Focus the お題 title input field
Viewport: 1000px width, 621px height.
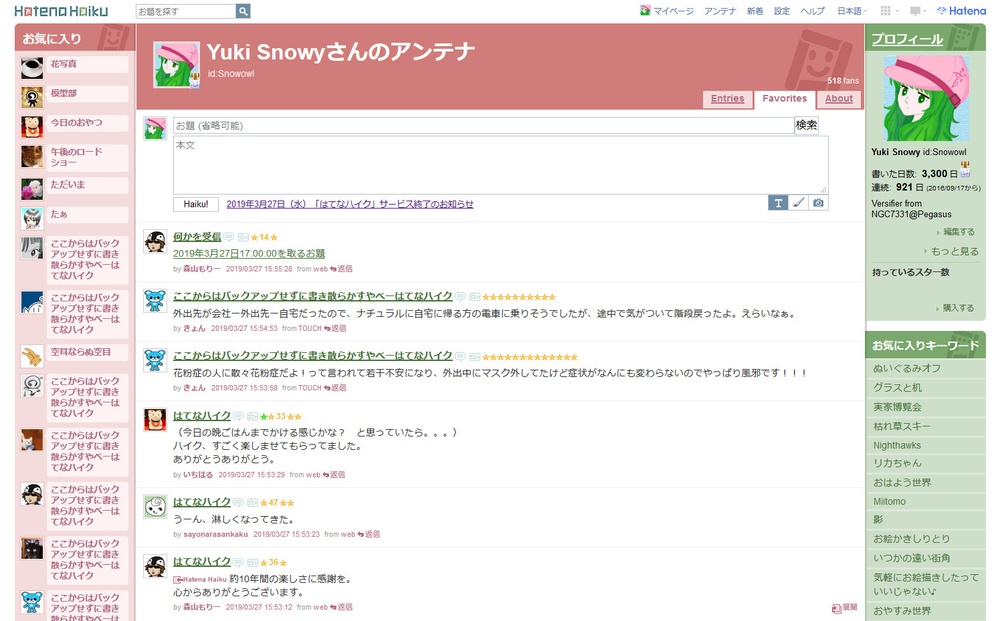pyautogui.click(x=483, y=126)
